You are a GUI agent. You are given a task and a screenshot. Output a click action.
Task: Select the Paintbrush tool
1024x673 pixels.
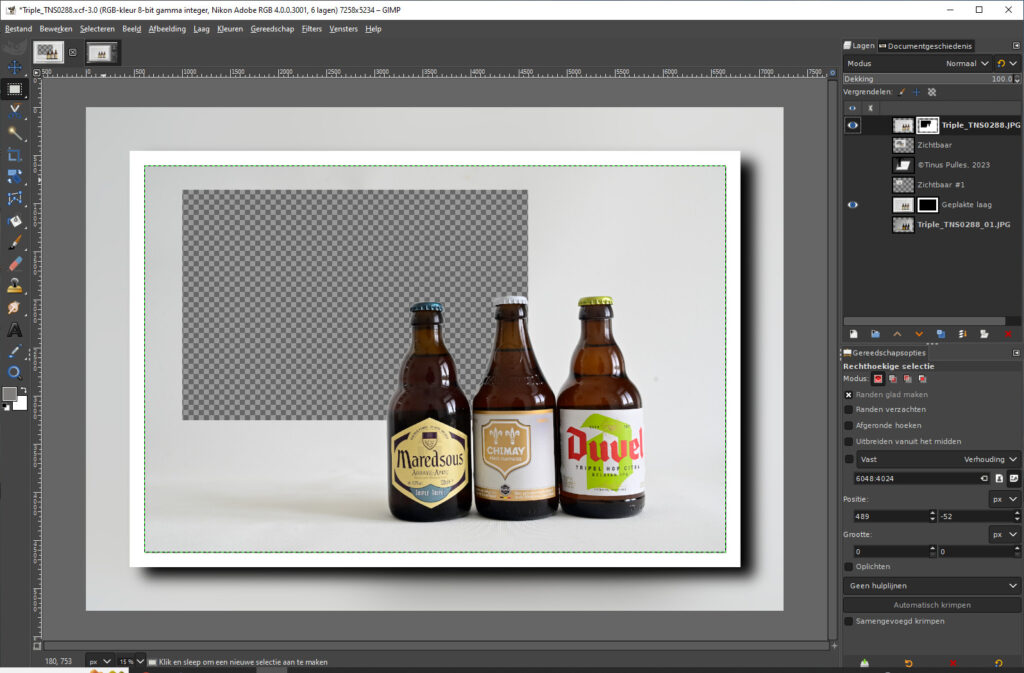point(14,242)
